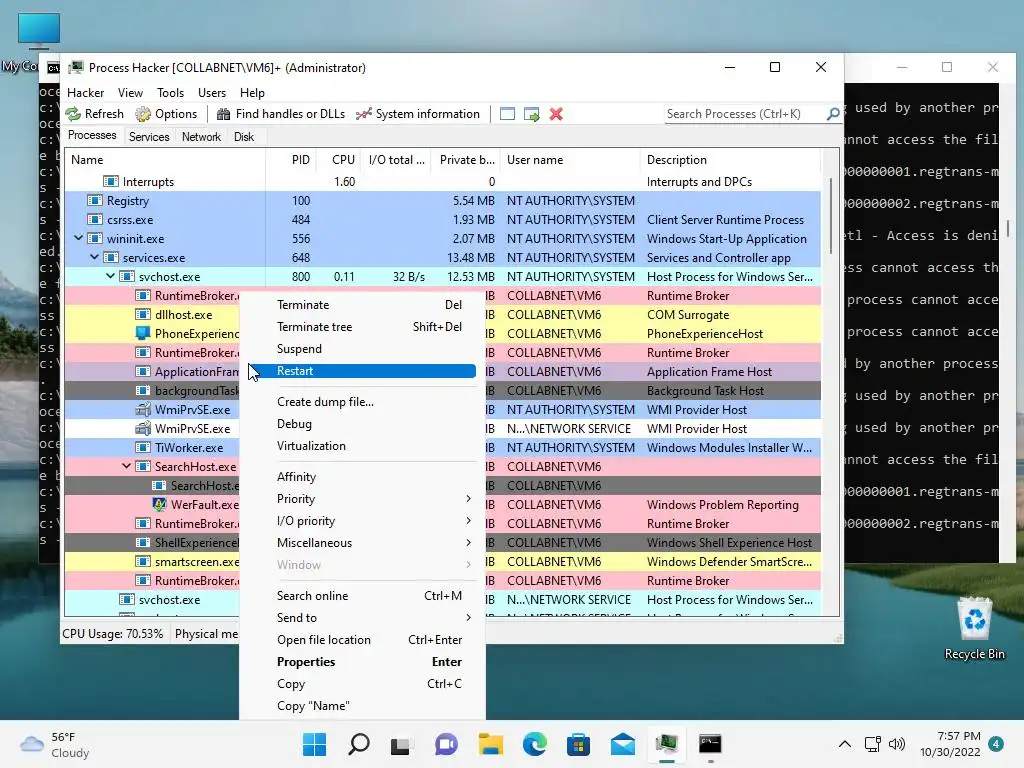Choose Terminate tree in context menu
Image resolution: width=1024 pixels, height=768 pixels.
click(362, 327)
